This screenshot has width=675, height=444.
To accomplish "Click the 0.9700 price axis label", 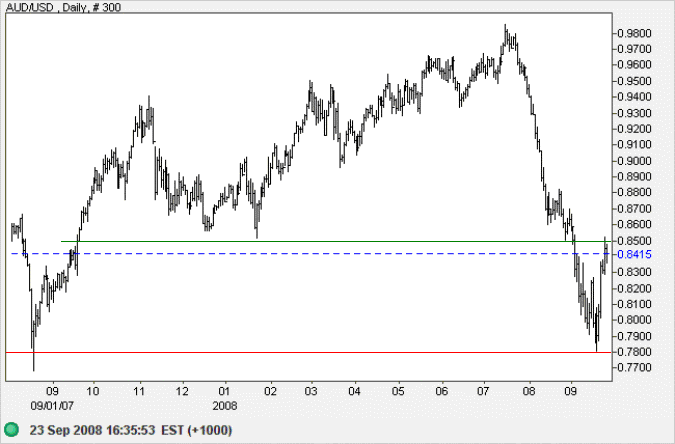I will [634, 49].
